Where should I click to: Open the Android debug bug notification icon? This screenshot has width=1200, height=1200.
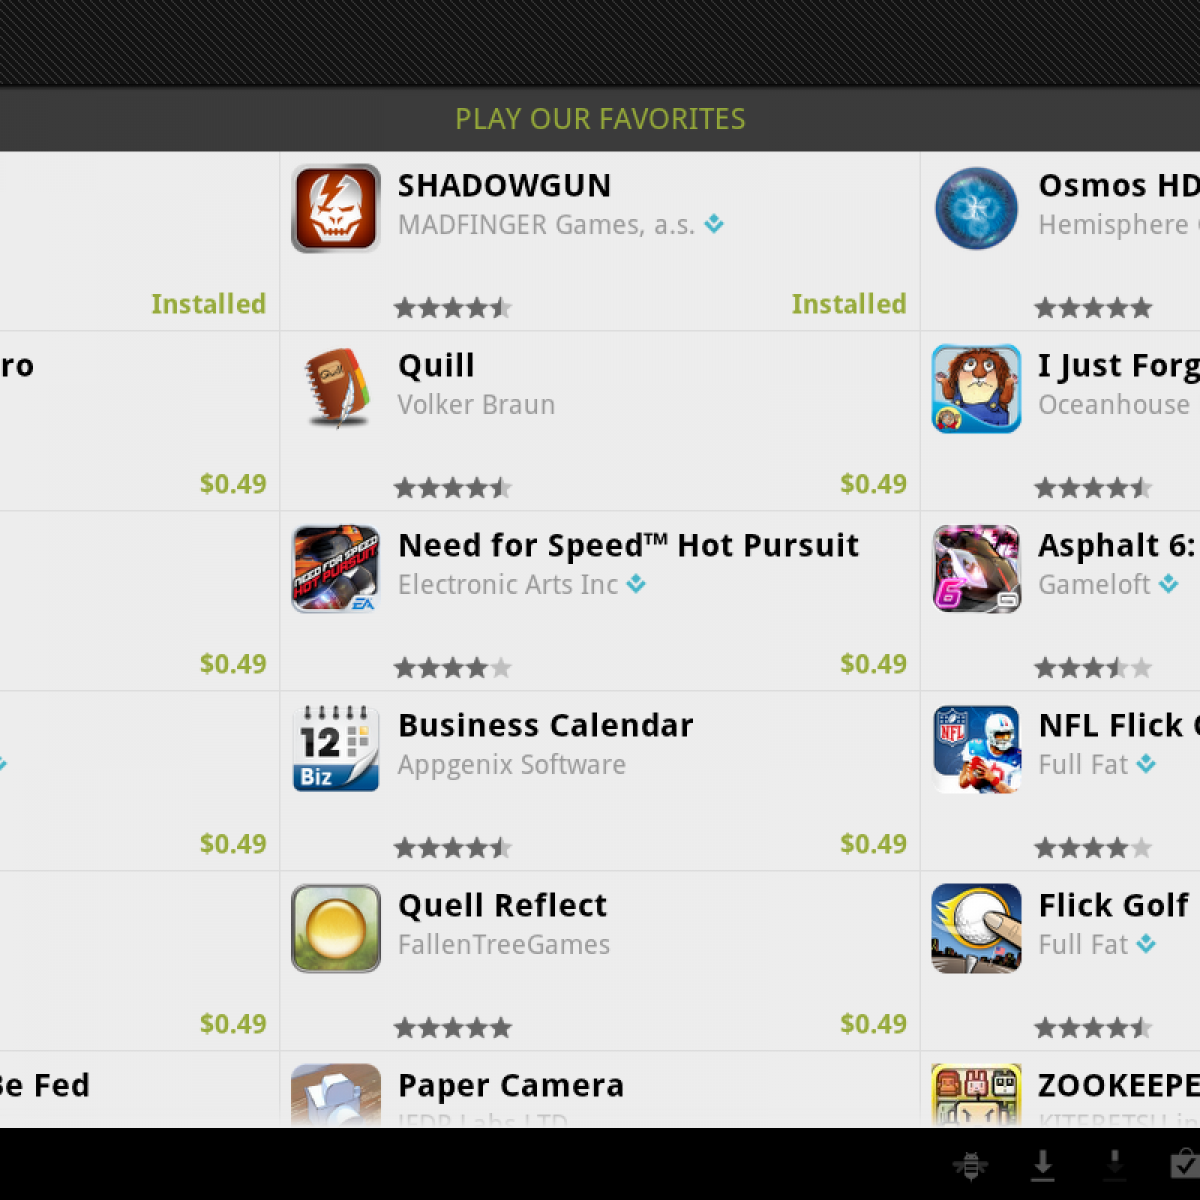click(x=970, y=1165)
